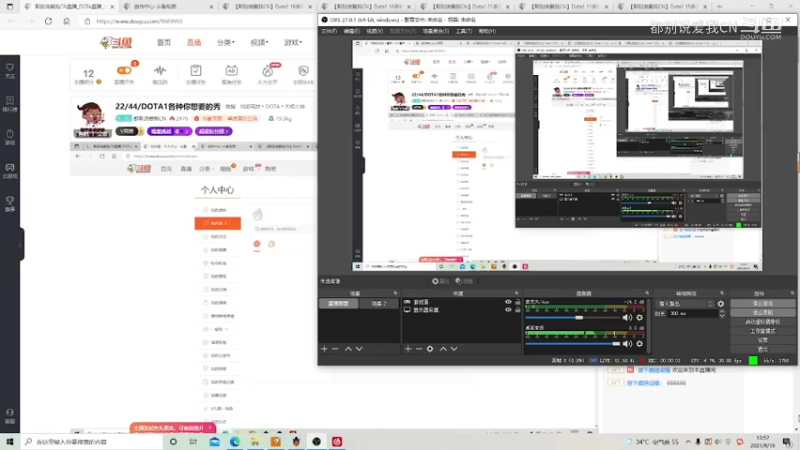Expand the 视频 dropdown in Douyu navigation
Image resolution: width=800 pixels, height=450 pixels.
click(x=259, y=43)
